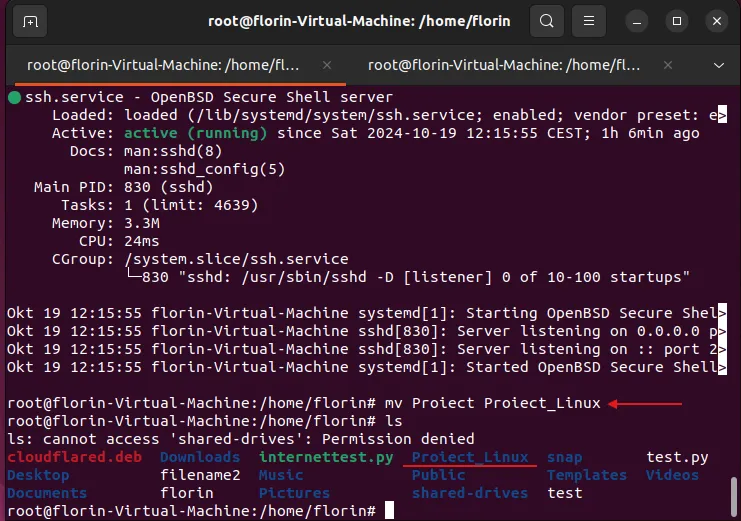Open the hamburger menu button

coord(591,21)
